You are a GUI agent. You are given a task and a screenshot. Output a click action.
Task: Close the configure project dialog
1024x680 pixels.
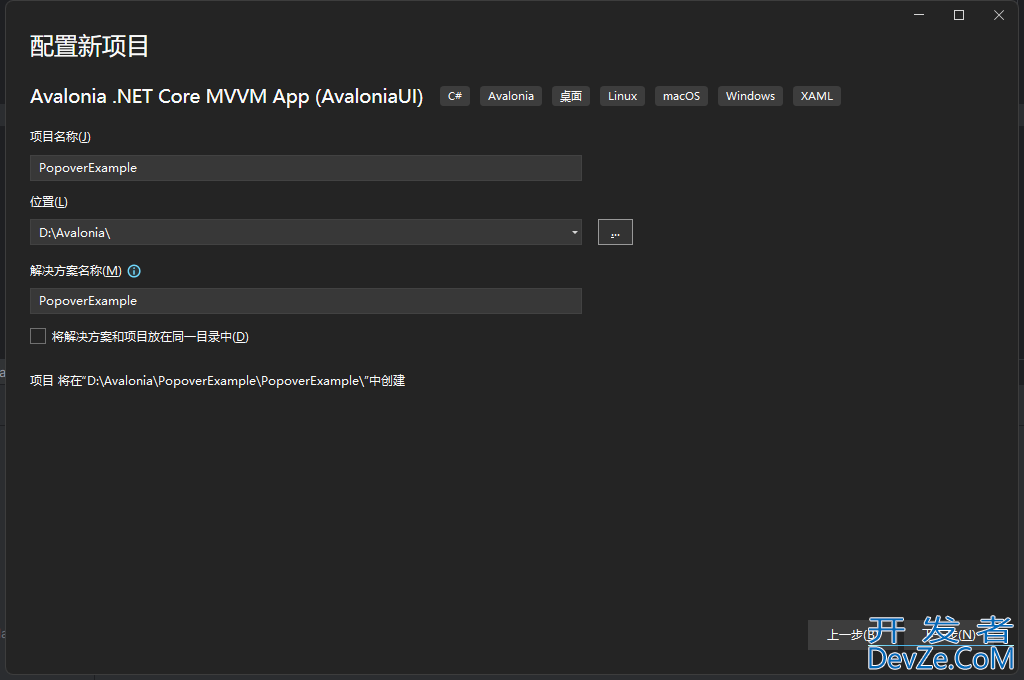999,15
